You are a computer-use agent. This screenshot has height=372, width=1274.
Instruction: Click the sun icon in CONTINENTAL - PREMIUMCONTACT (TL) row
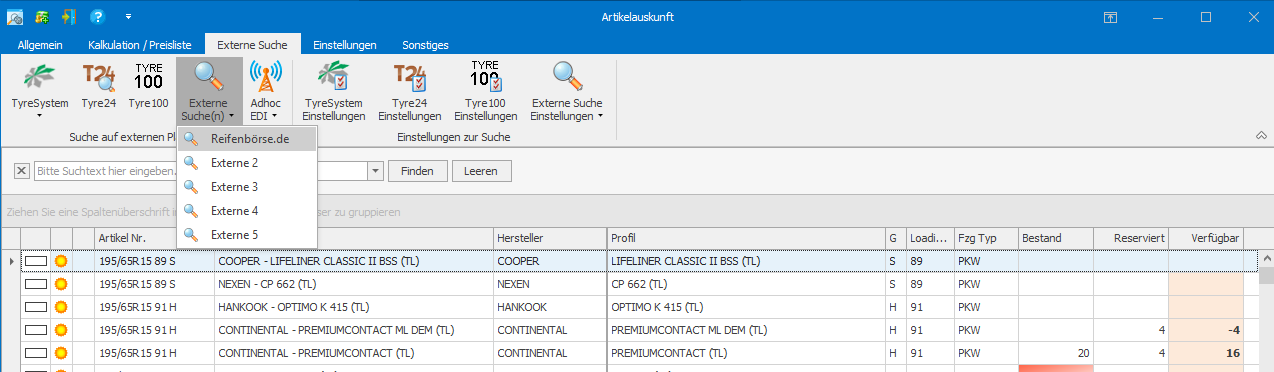pyautogui.click(x=61, y=353)
